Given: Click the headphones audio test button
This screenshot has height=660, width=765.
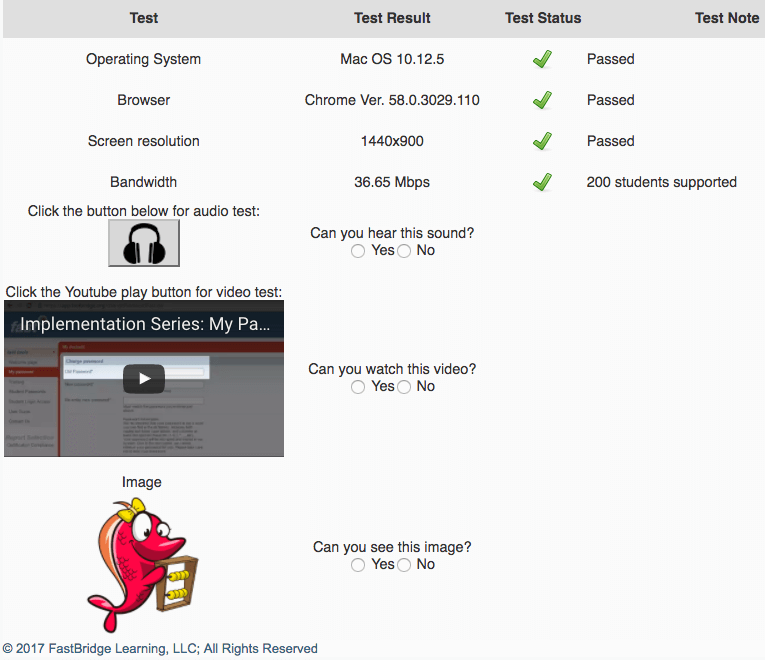Looking at the screenshot, I should click(x=143, y=243).
